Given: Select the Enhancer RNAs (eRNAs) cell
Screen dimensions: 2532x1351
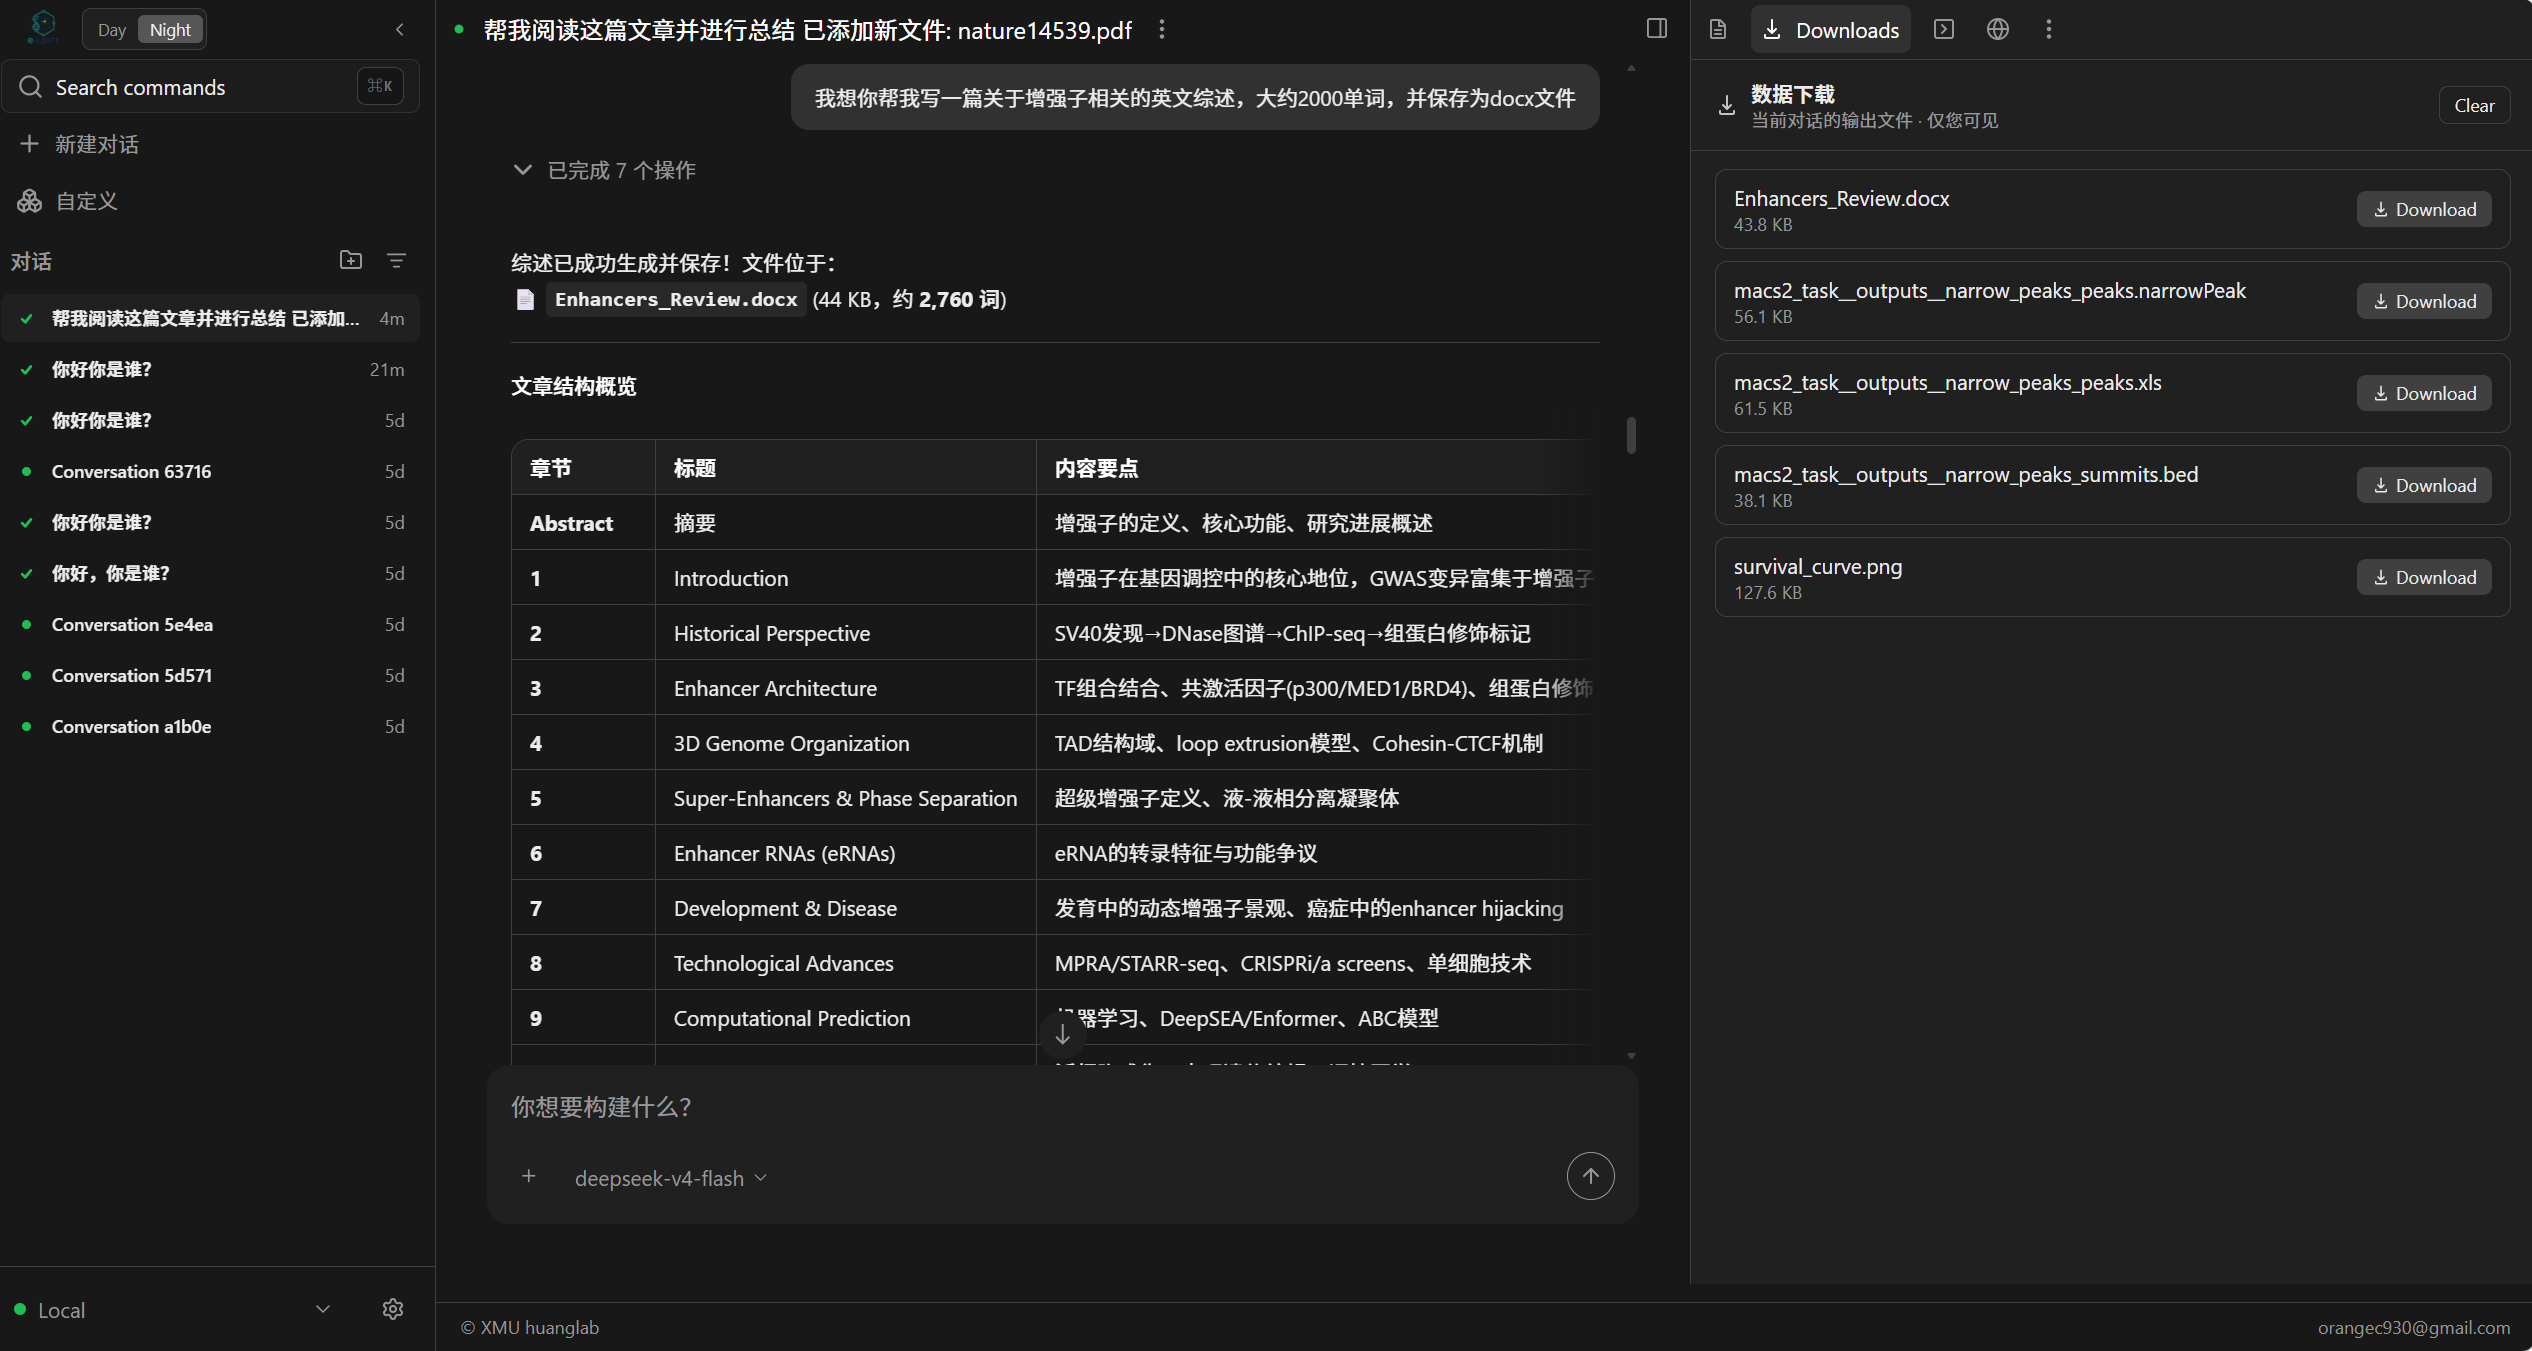Looking at the screenshot, I should click(x=845, y=853).
